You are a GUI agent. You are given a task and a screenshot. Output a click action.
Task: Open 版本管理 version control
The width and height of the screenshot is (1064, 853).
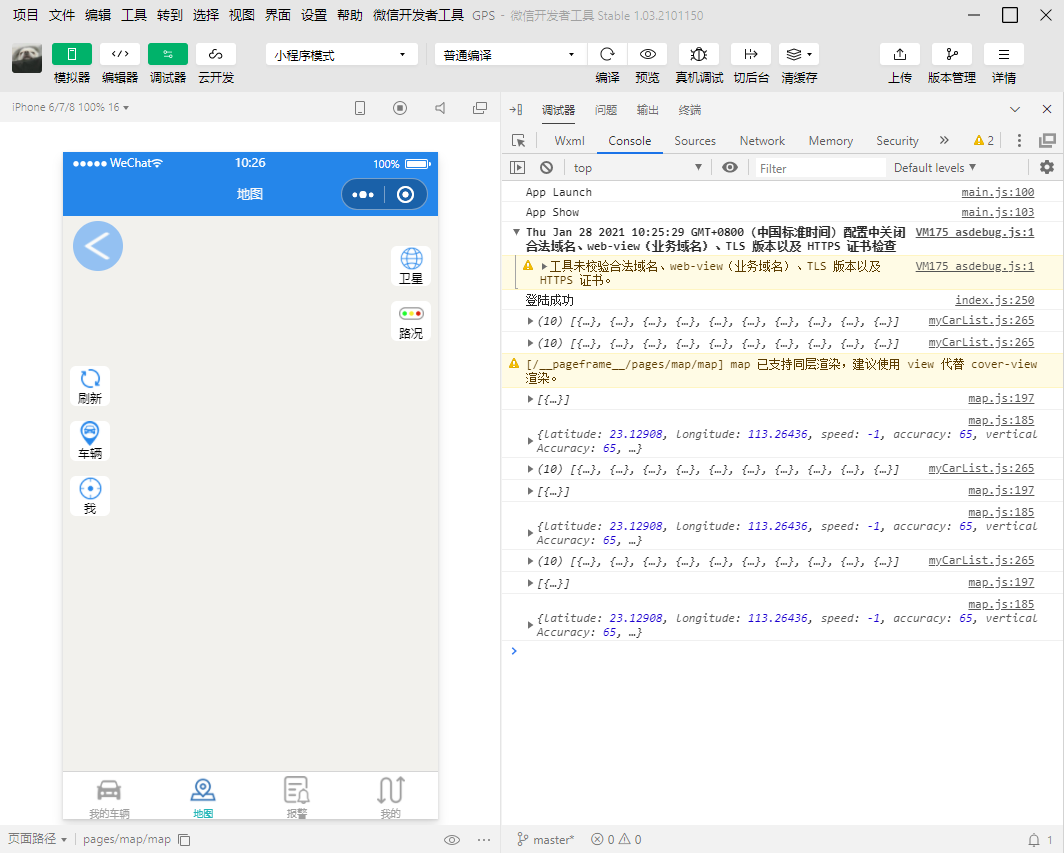click(x=952, y=54)
